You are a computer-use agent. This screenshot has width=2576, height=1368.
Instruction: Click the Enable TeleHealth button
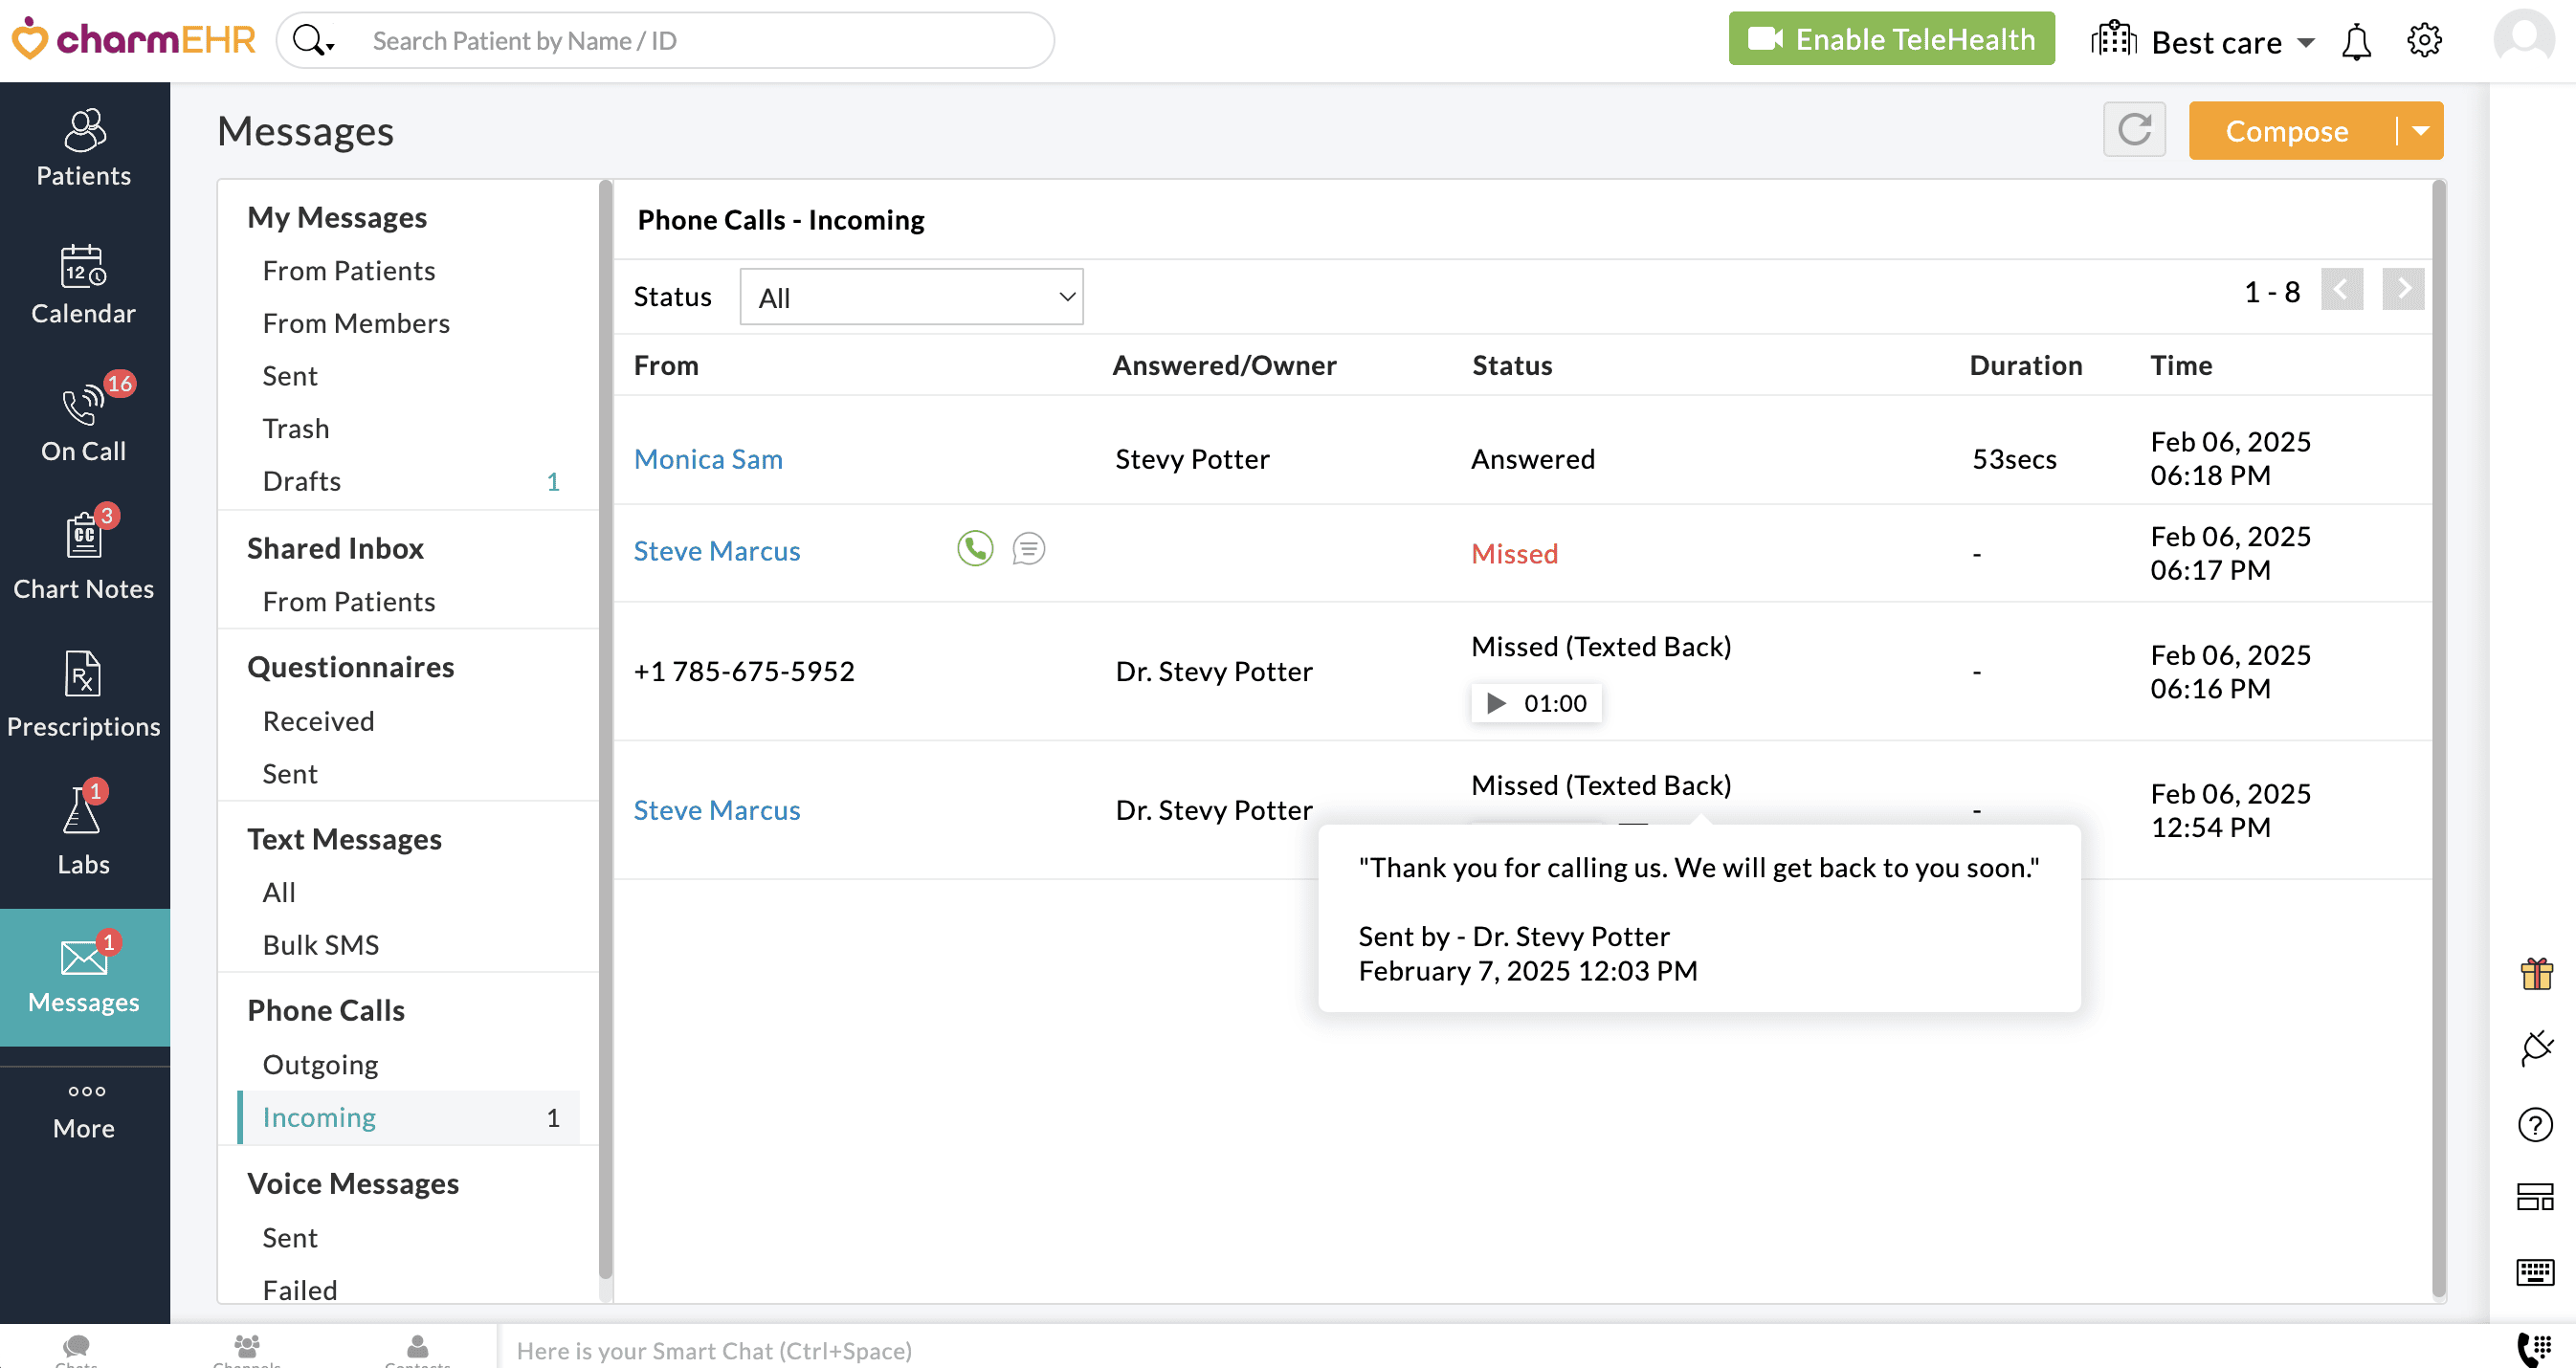click(1891, 40)
